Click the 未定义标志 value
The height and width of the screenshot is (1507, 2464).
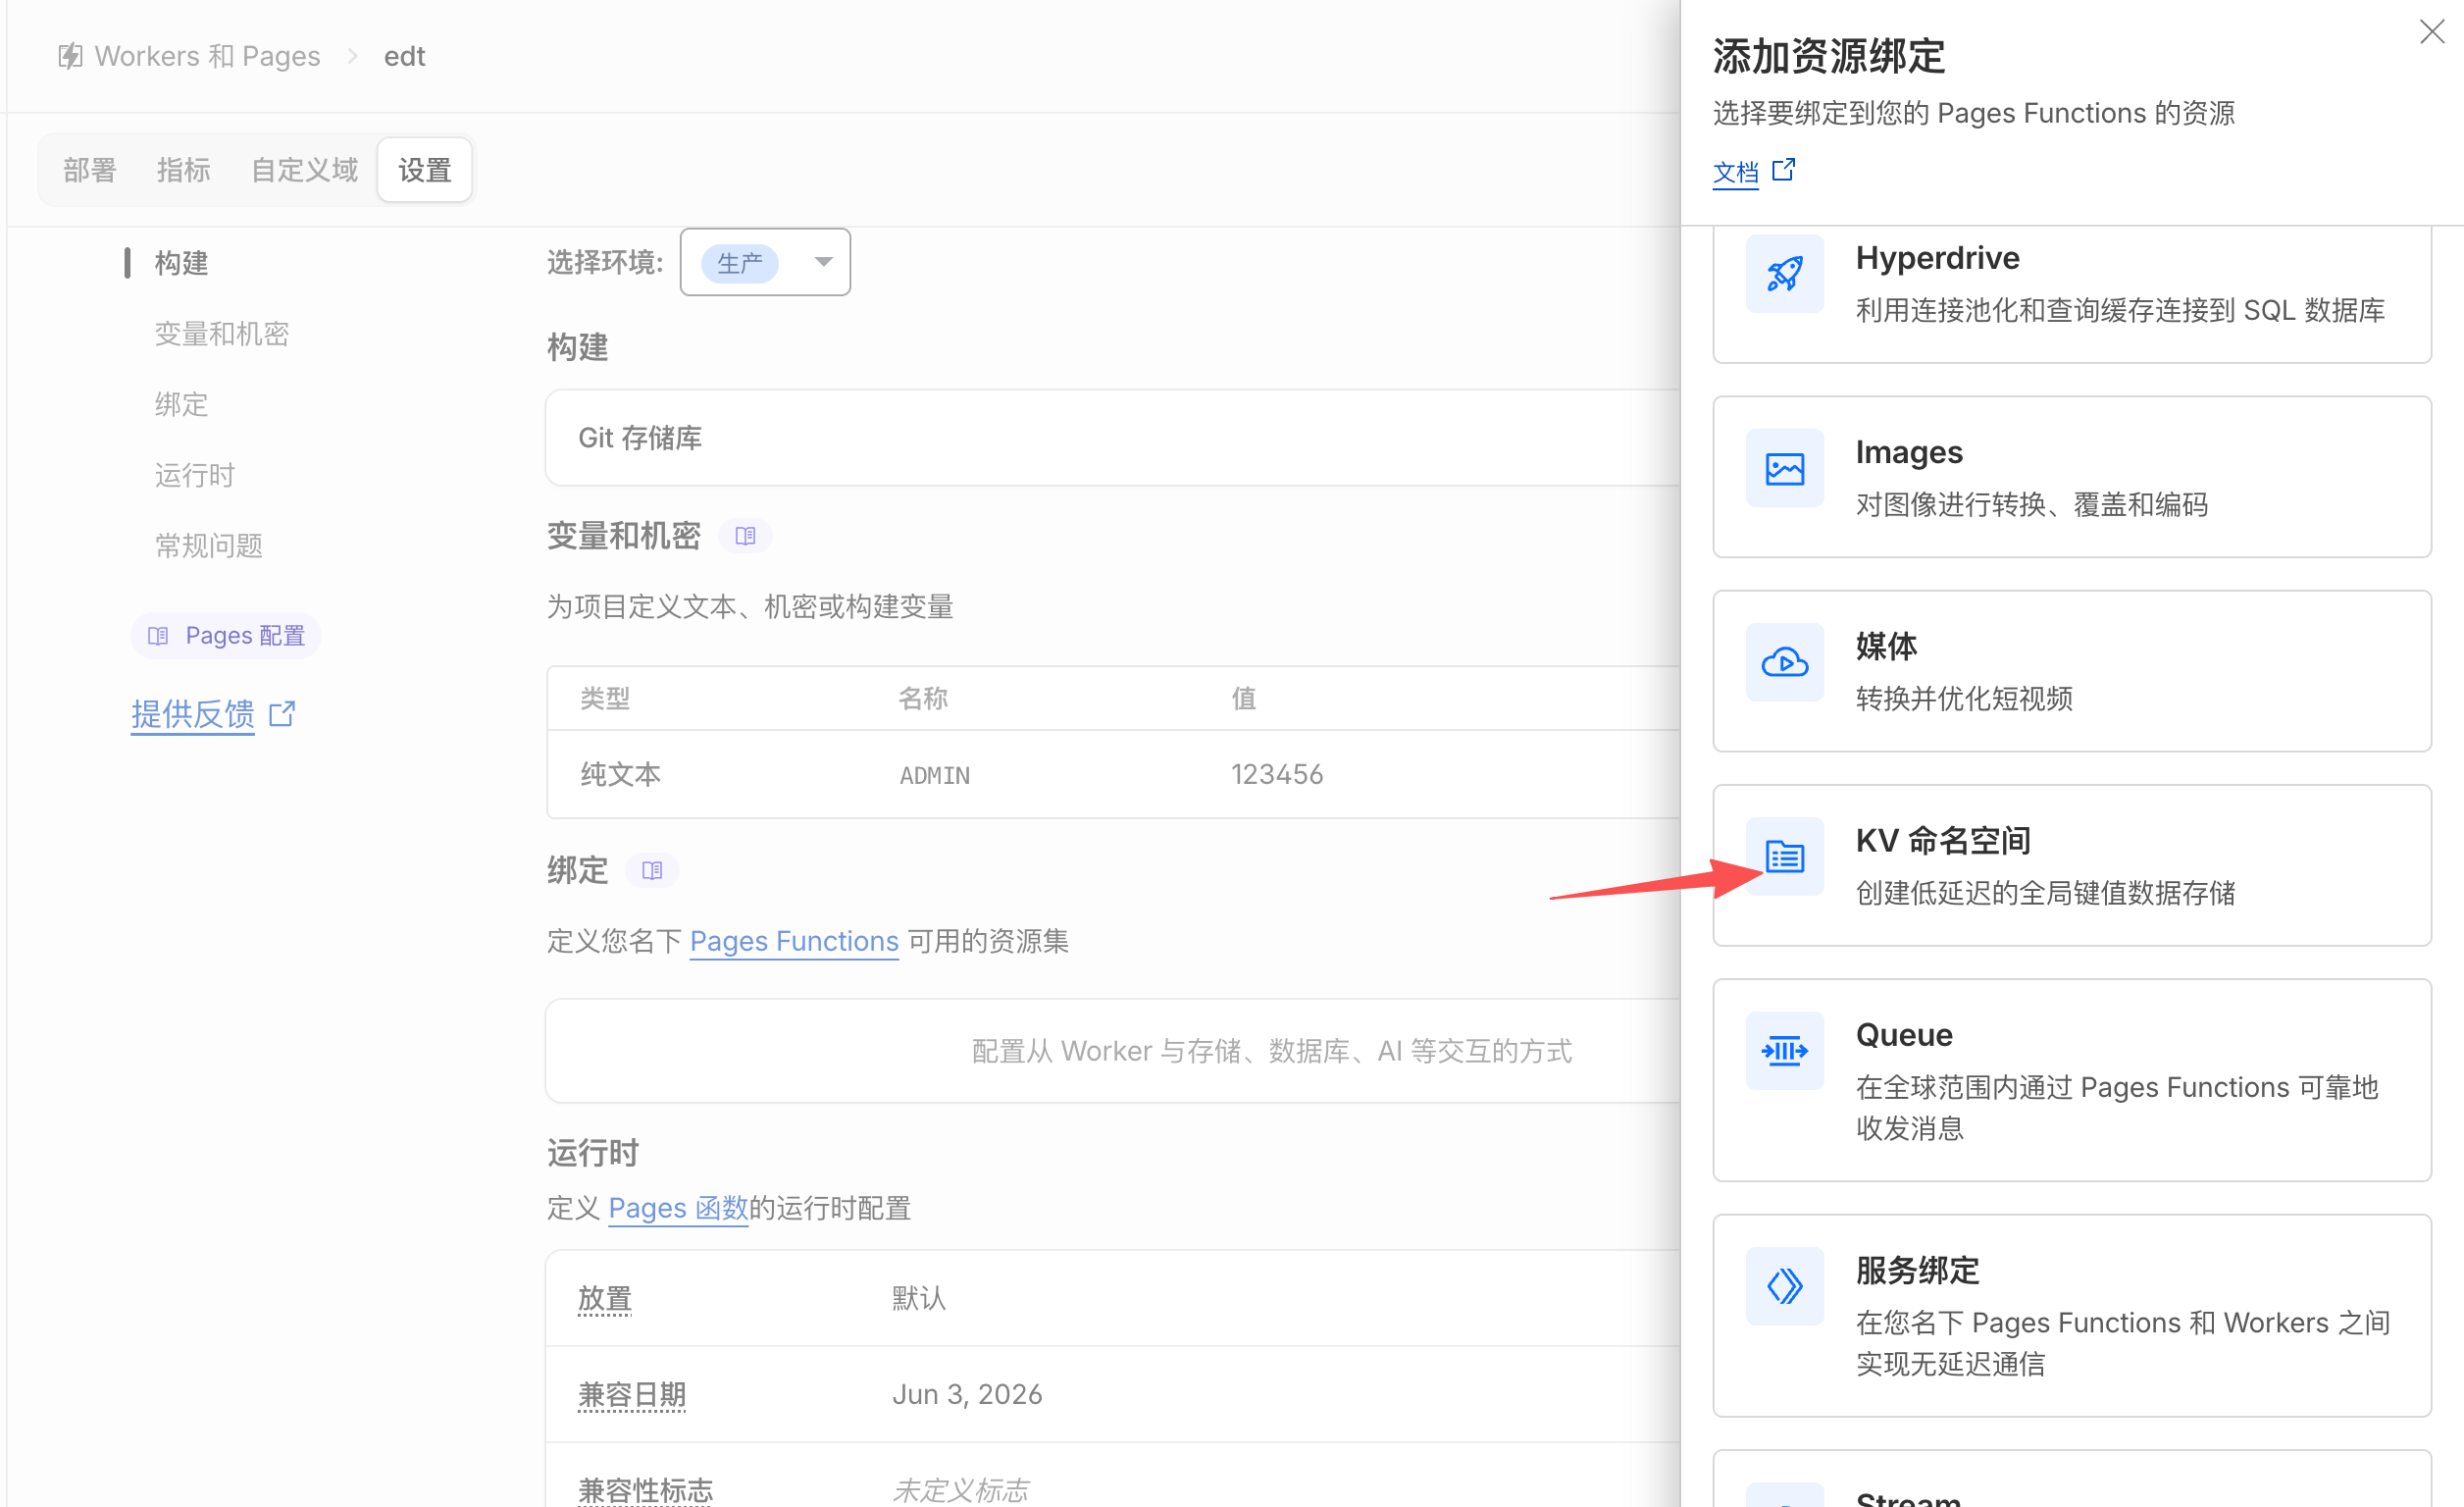point(960,1490)
